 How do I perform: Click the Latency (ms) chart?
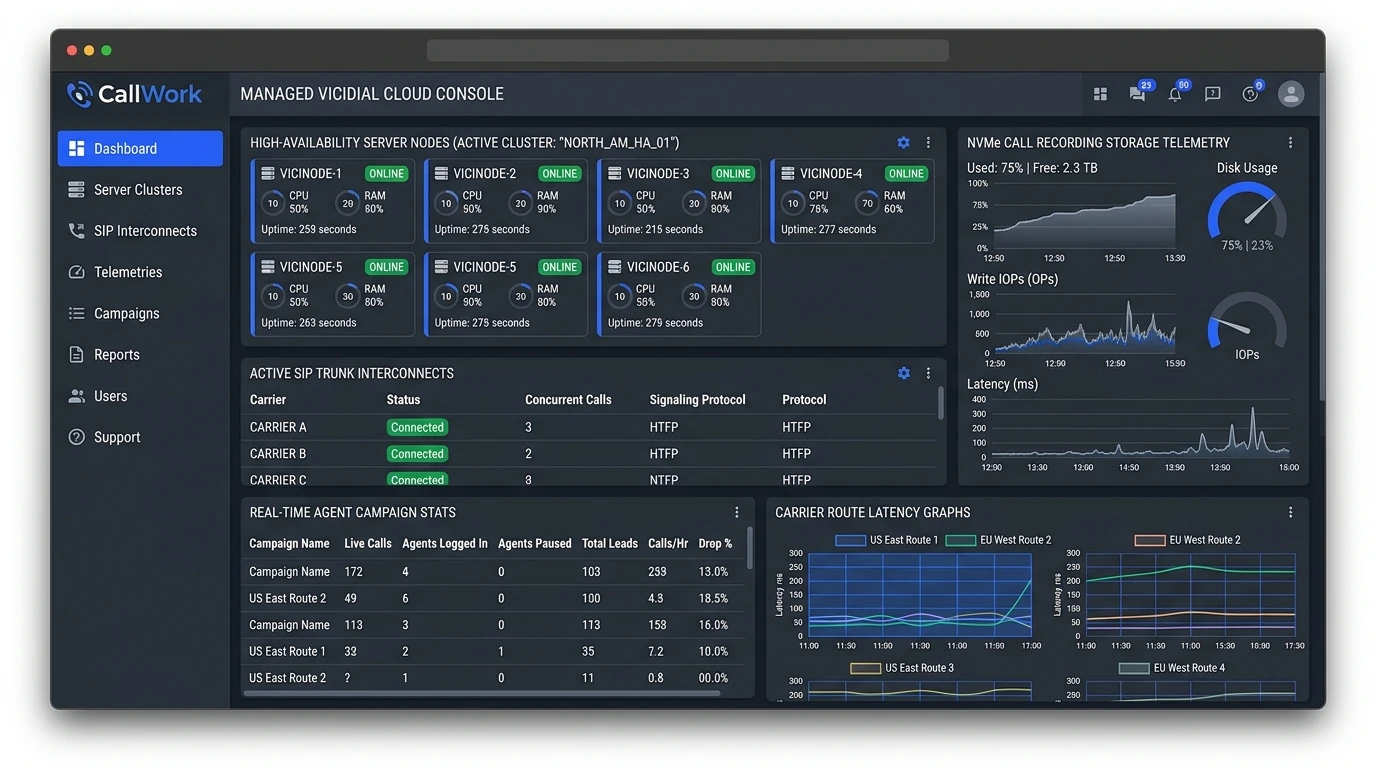coord(1140,428)
